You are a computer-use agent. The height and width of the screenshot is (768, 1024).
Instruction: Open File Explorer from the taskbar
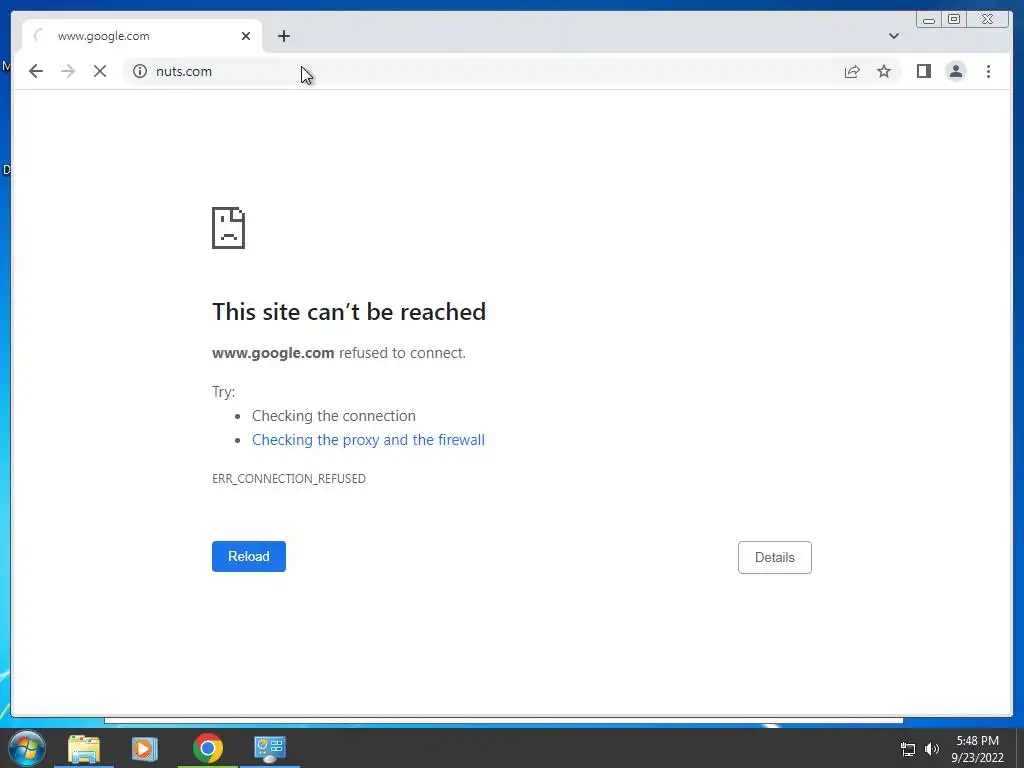pyautogui.click(x=84, y=749)
